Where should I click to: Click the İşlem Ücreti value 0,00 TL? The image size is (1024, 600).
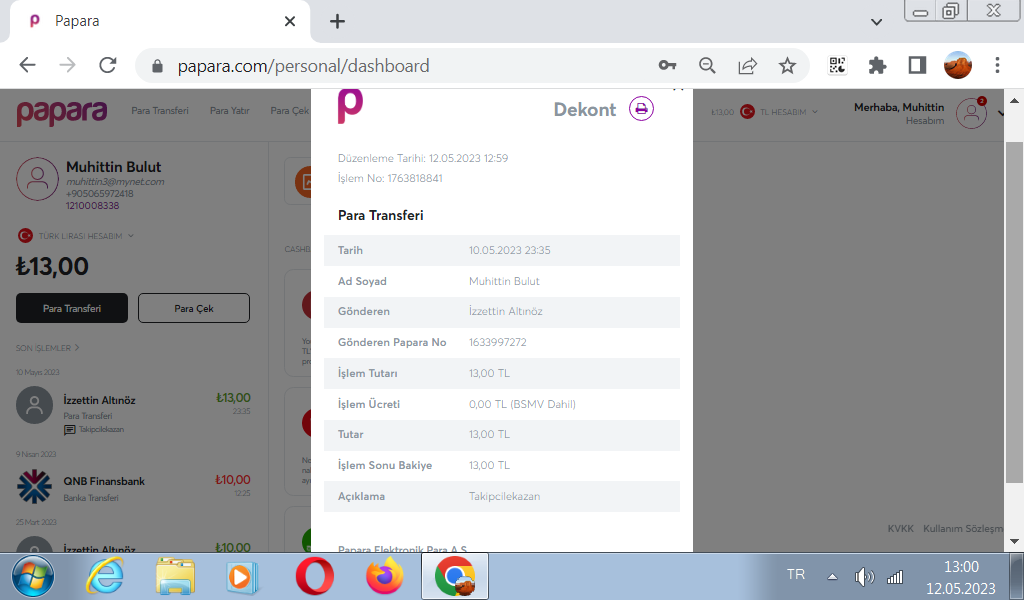(522, 404)
